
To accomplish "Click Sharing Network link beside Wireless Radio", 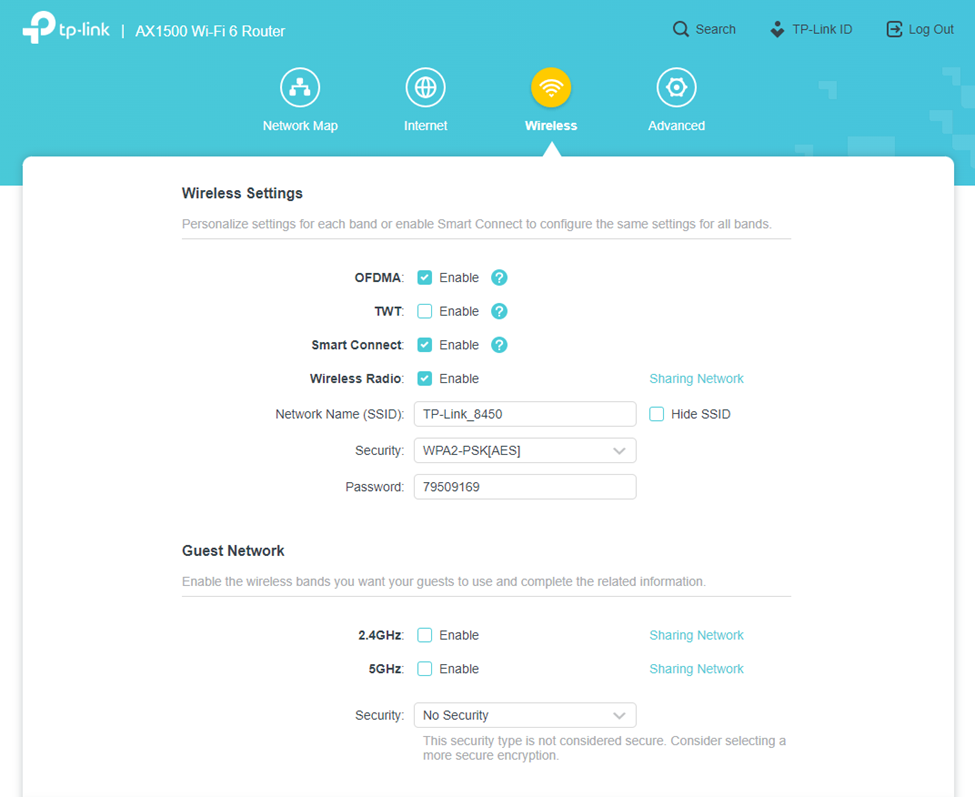I will coord(696,379).
